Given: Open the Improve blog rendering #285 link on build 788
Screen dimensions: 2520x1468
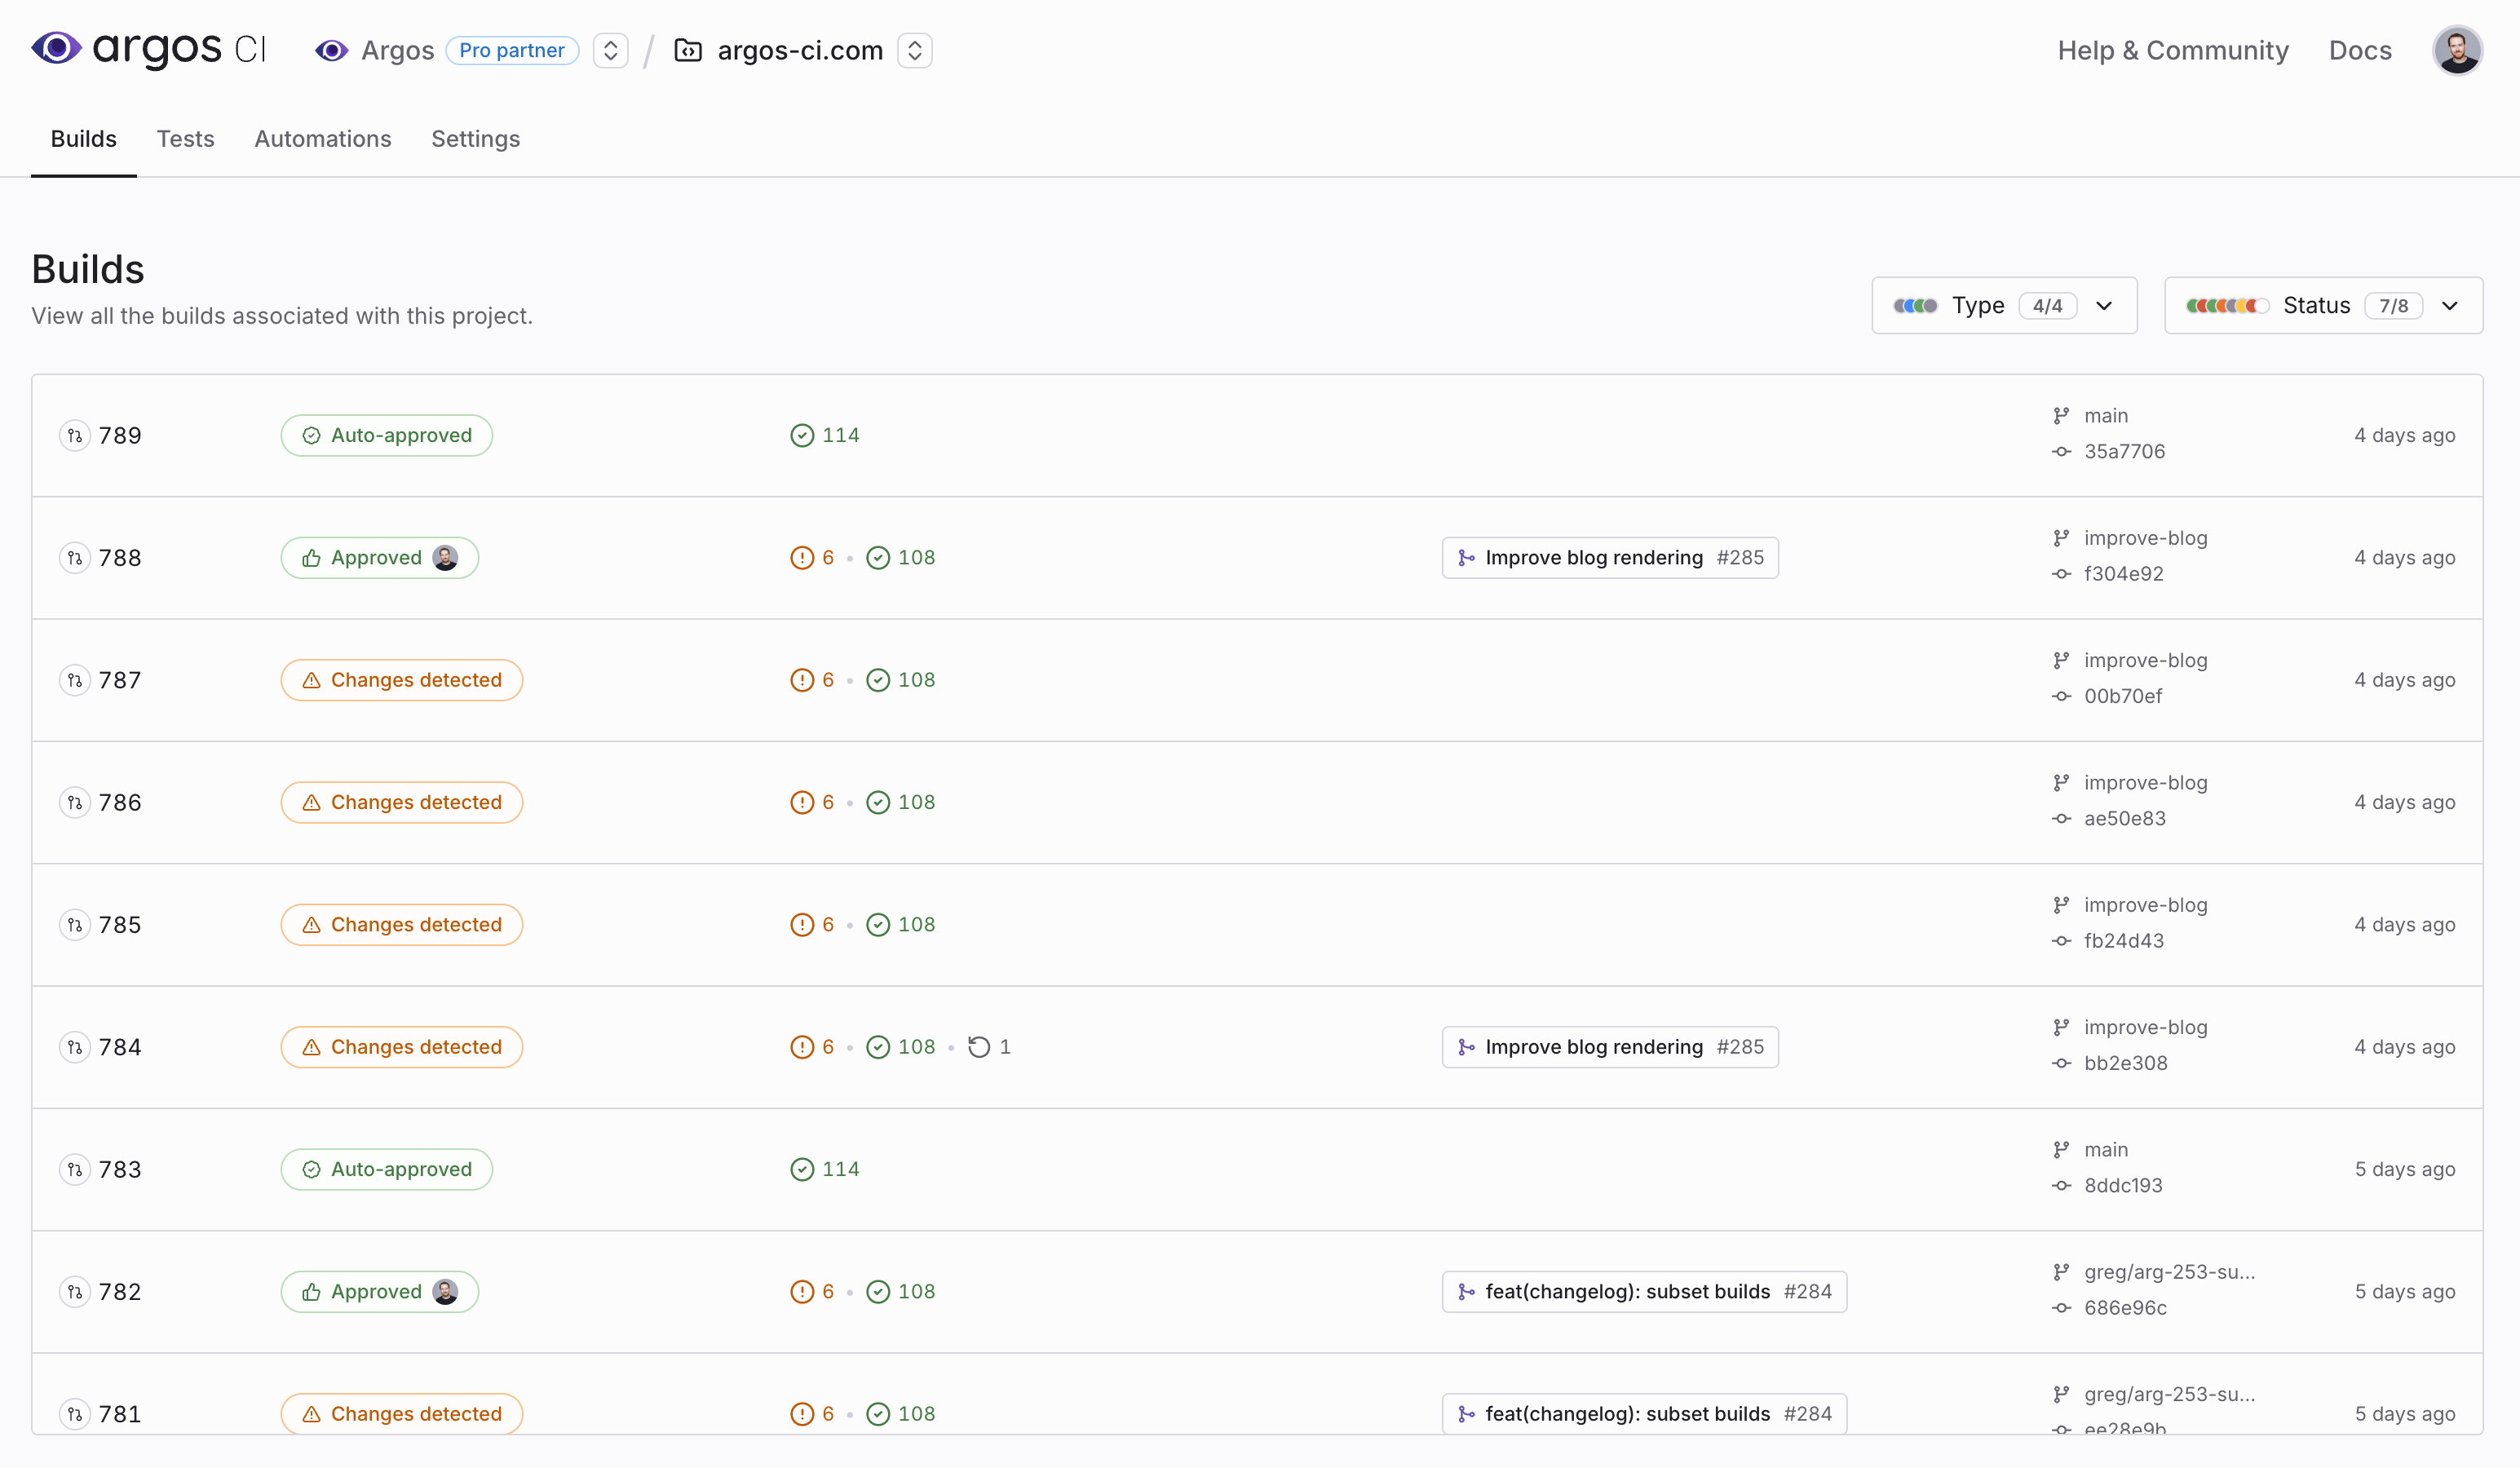Looking at the screenshot, I should pyautogui.click(x=1609, y=558).
